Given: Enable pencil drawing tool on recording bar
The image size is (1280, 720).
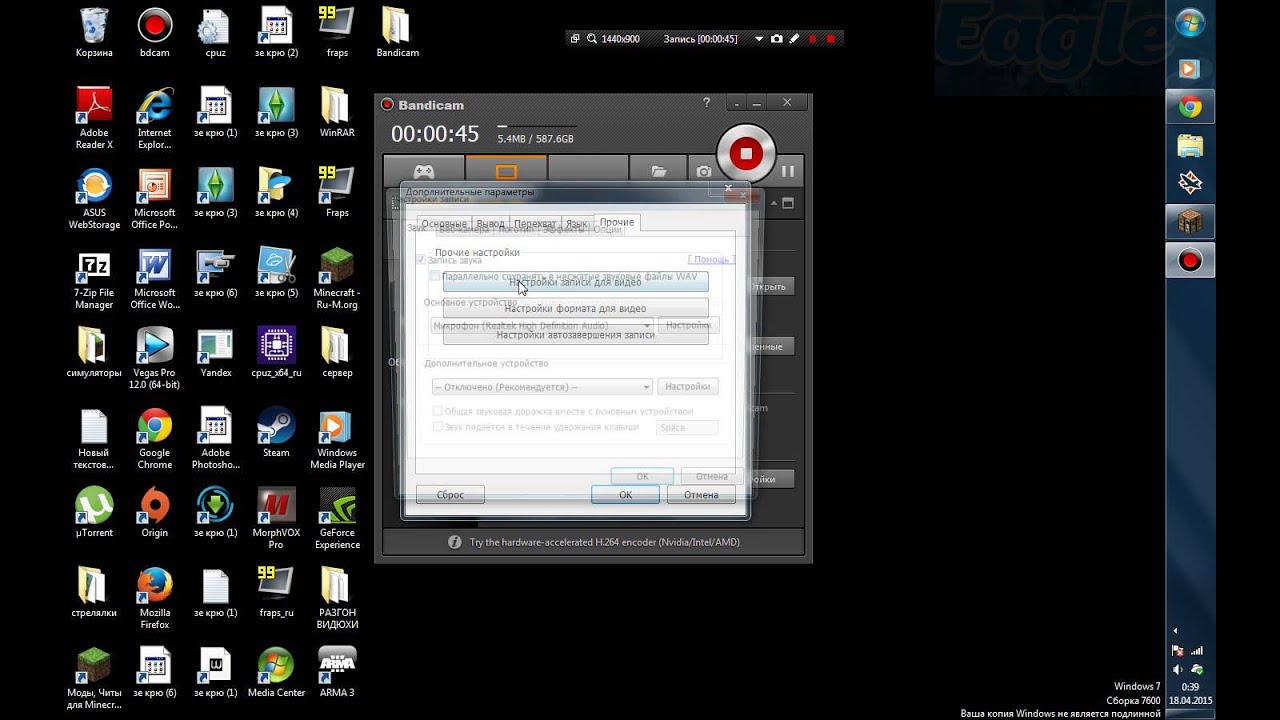Looking at the screenshot, I should coord(795,39).
